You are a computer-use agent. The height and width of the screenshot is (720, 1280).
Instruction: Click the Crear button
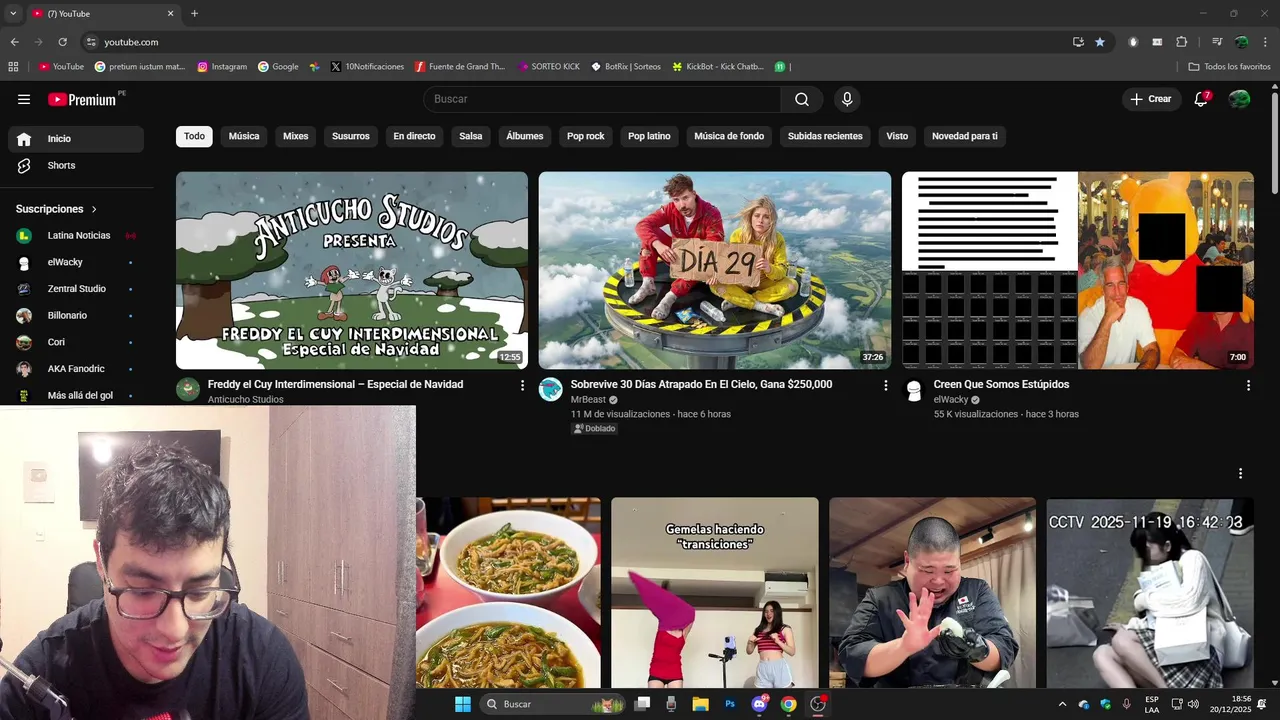[1151, 99]
